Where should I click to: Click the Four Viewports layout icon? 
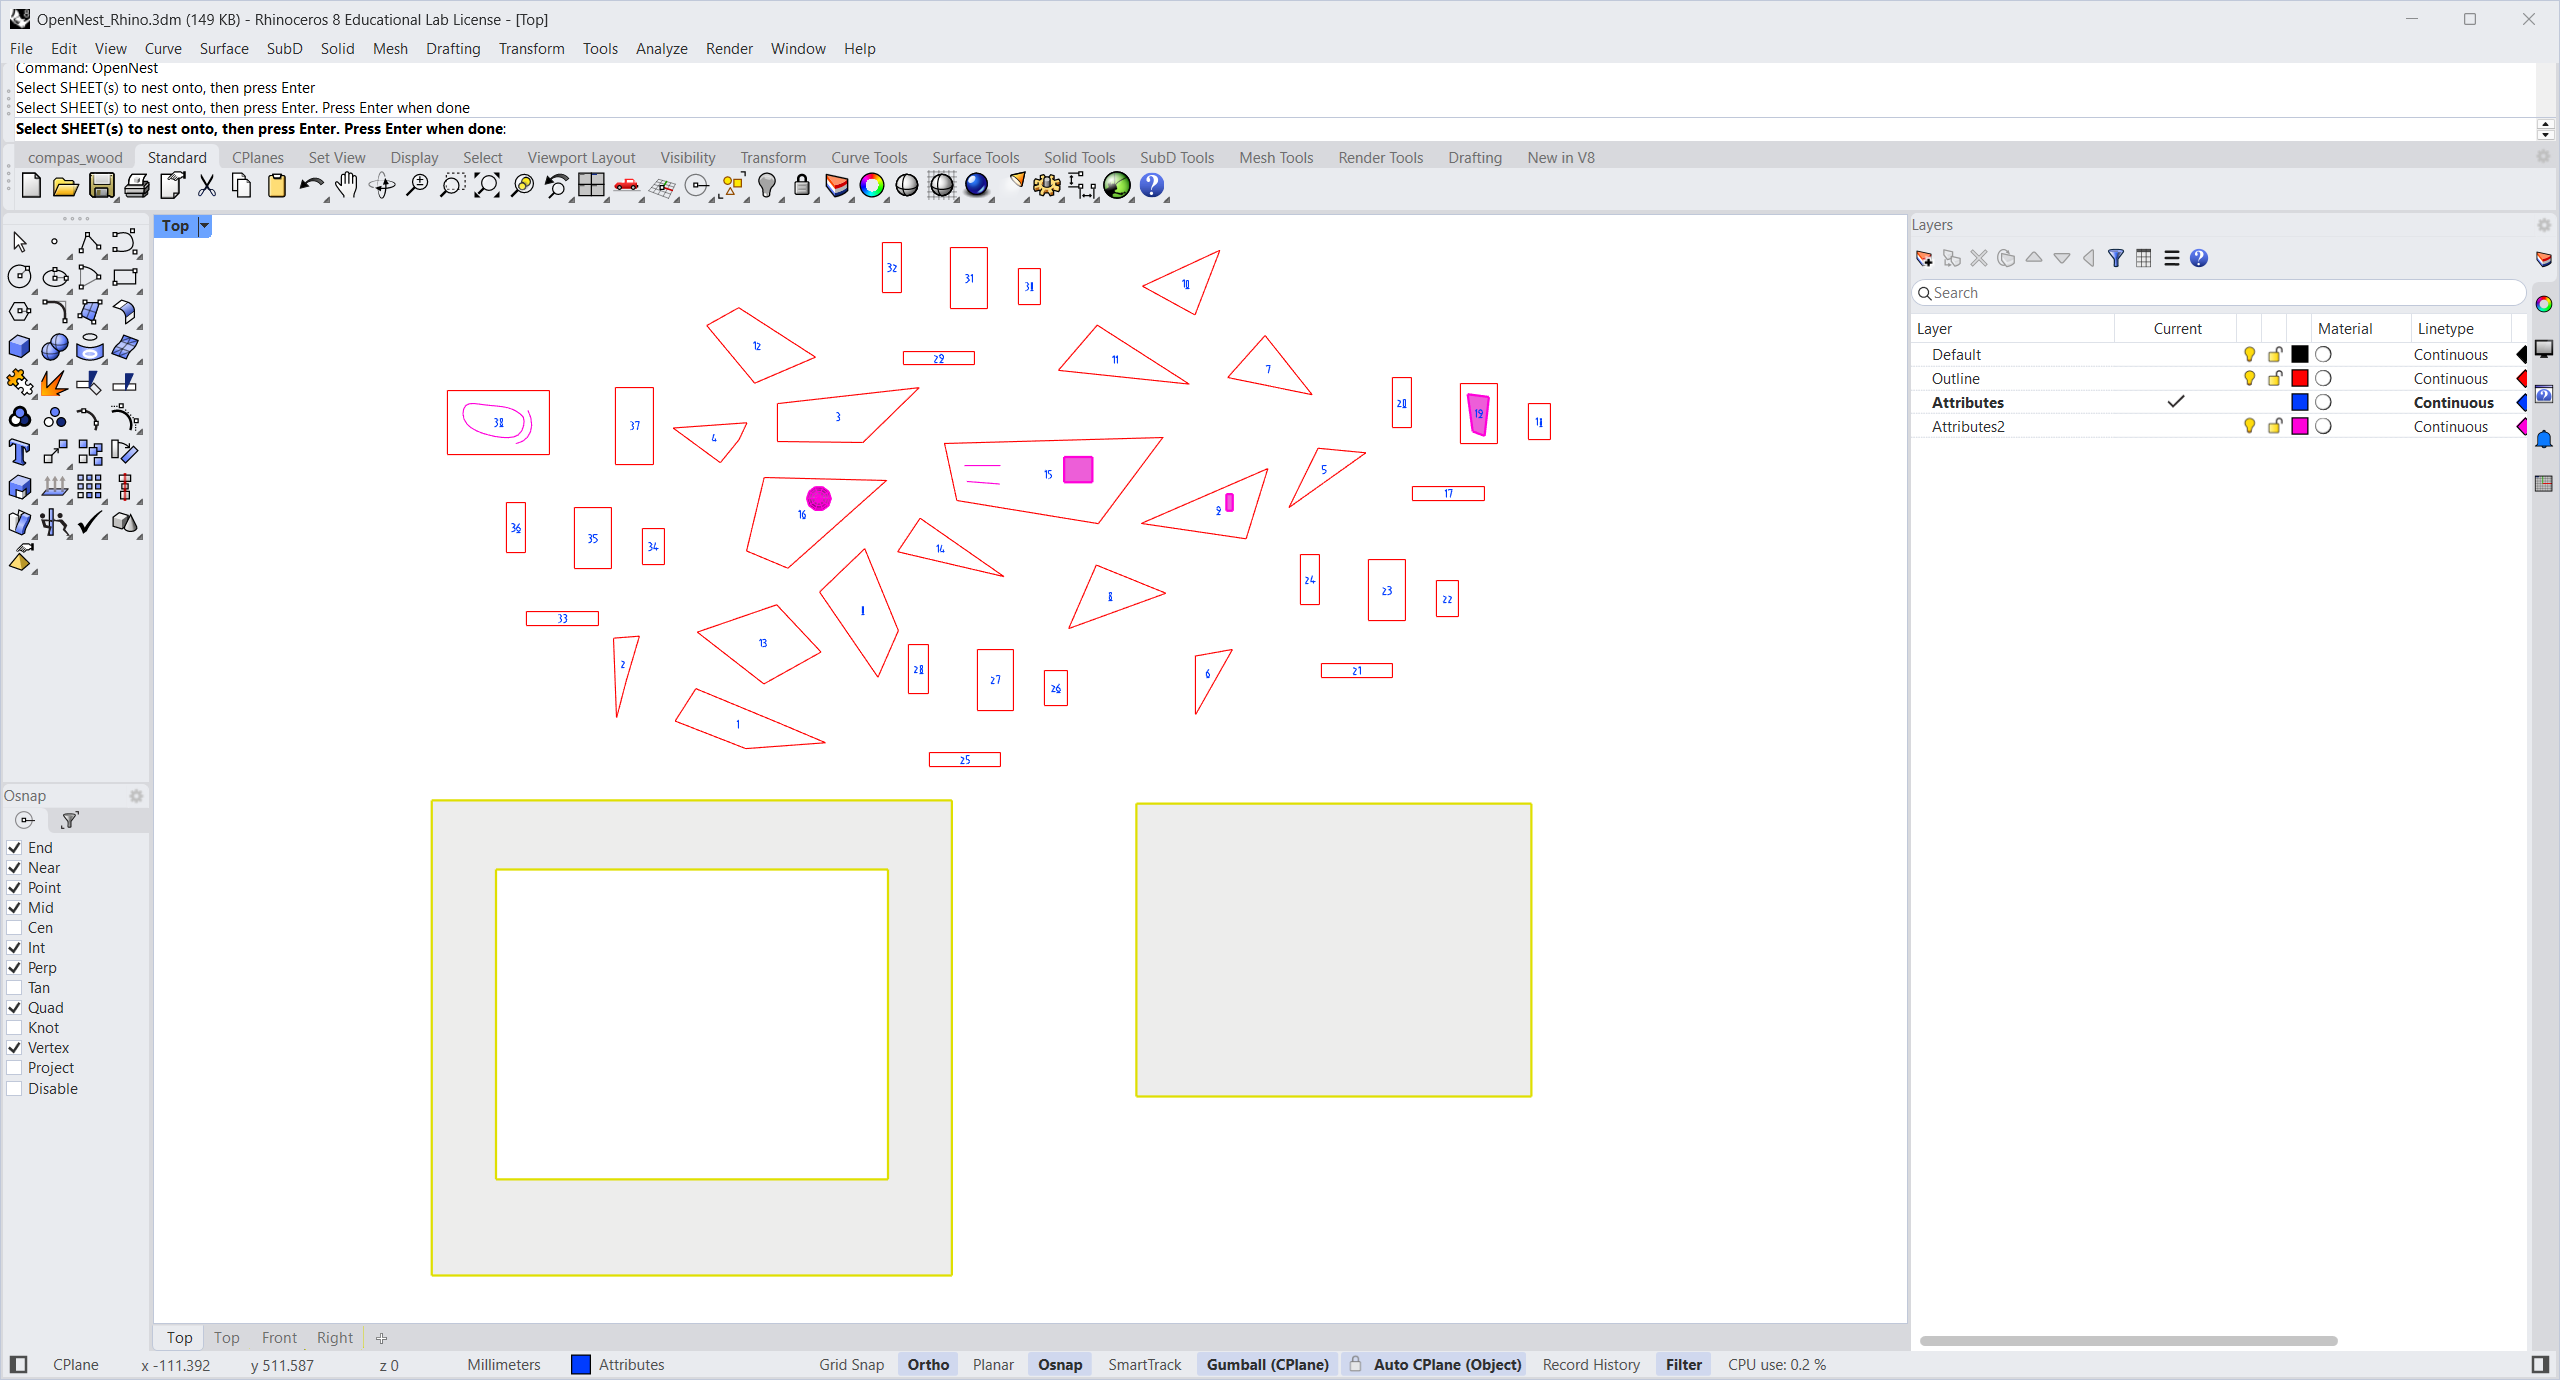[x=591, y=186]
